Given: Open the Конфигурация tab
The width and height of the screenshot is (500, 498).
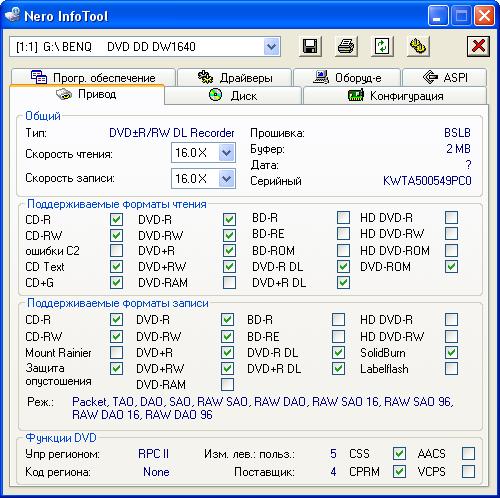Looking at the screenshot, I should point(395,96).
